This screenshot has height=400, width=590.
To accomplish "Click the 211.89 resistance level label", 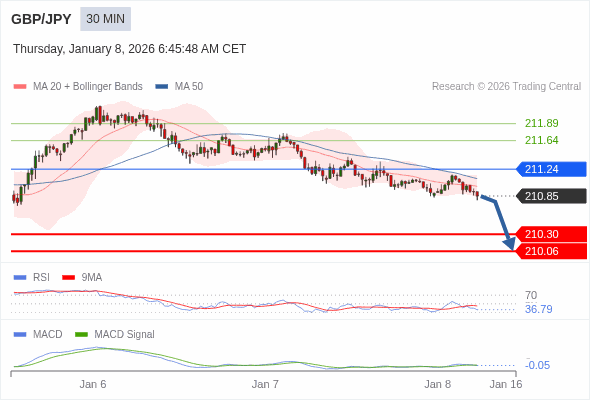I will (541, 123).
